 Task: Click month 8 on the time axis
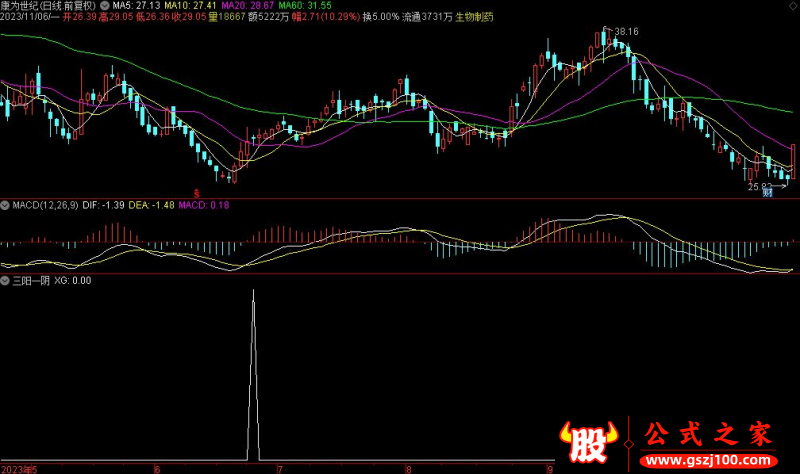pos(408,467)
